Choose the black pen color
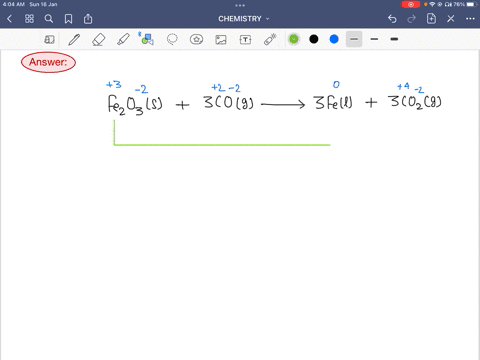 [314, 39]
